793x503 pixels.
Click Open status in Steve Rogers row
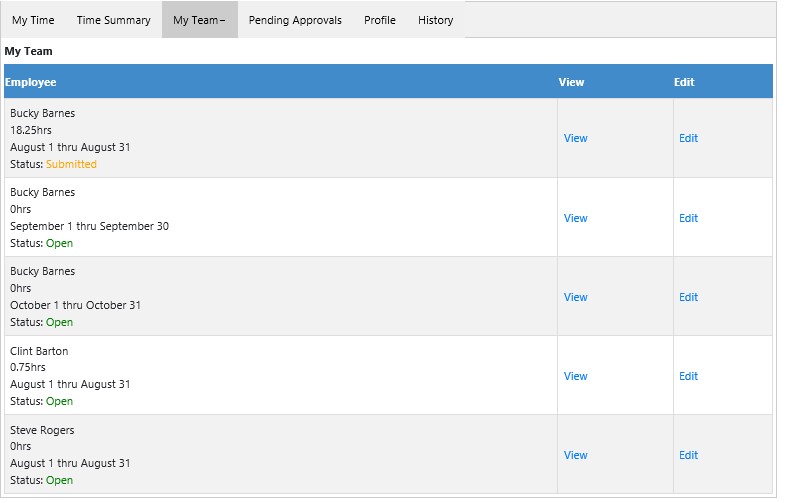click(60, 480)
